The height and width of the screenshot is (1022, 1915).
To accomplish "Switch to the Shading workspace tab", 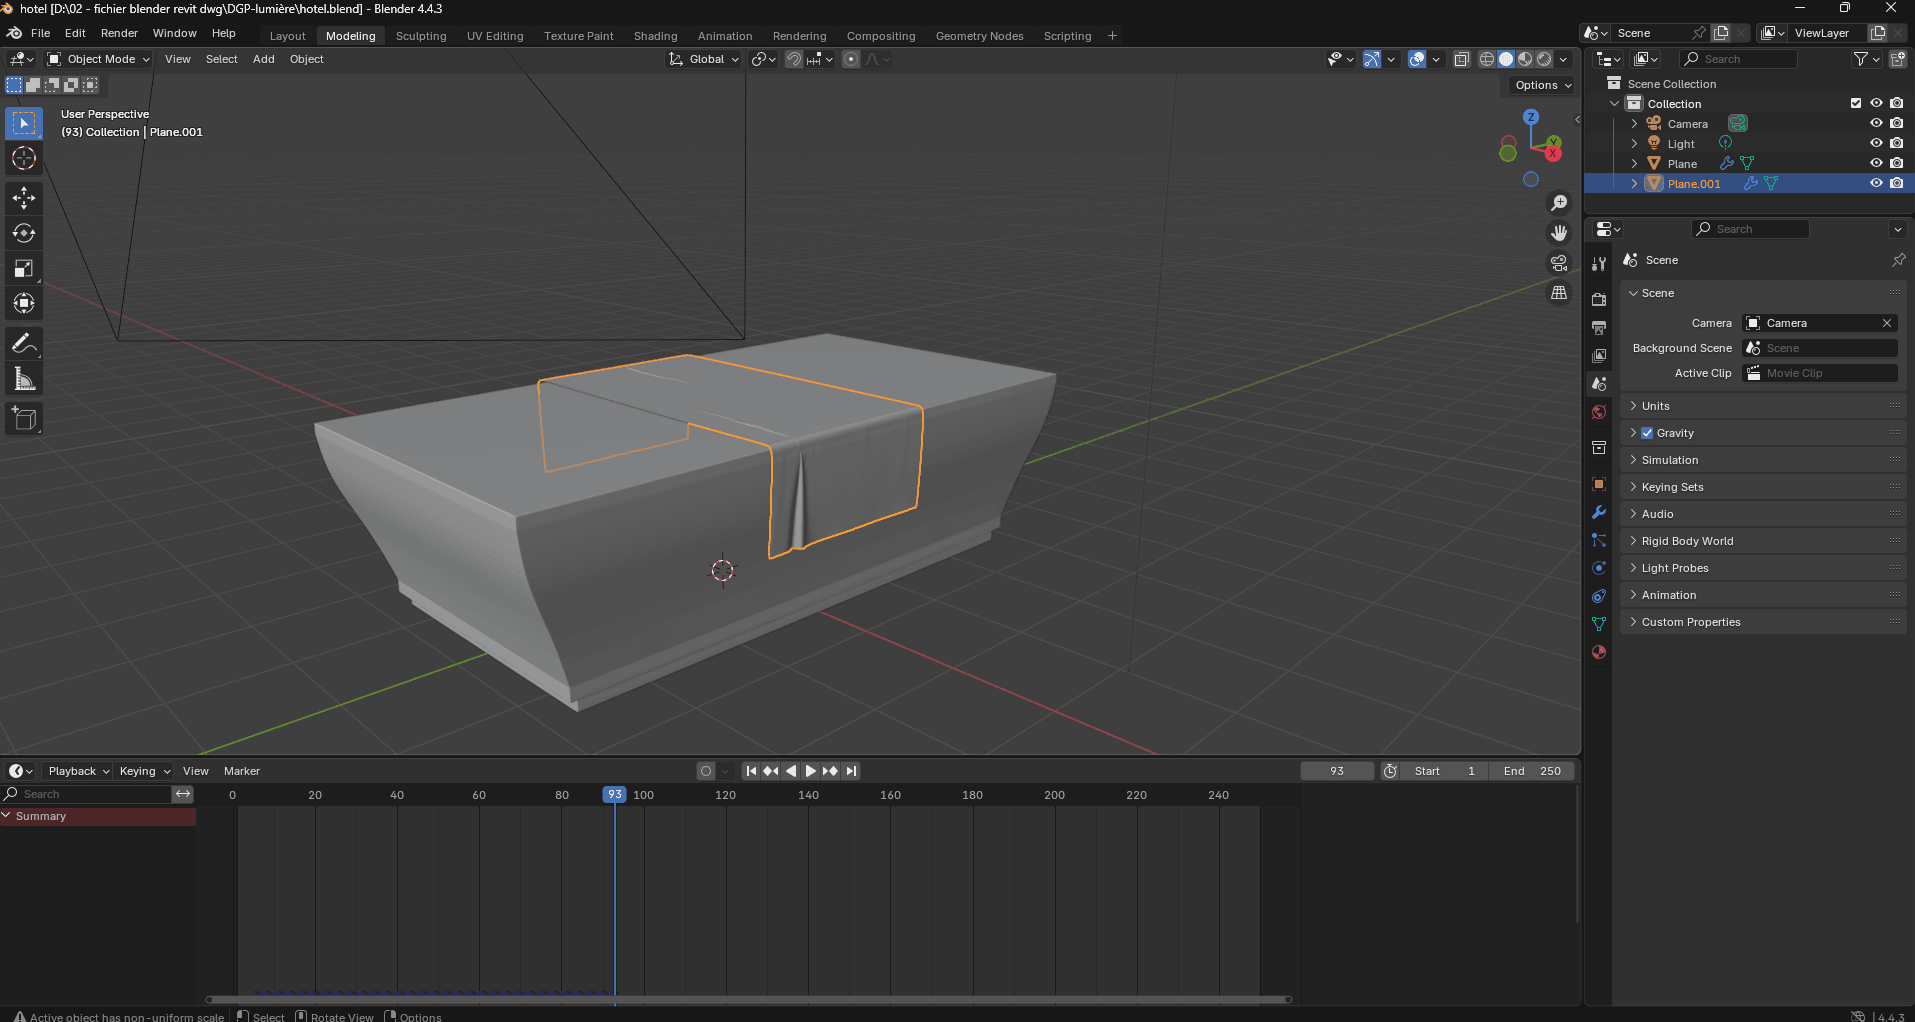I will coord(655,36).
